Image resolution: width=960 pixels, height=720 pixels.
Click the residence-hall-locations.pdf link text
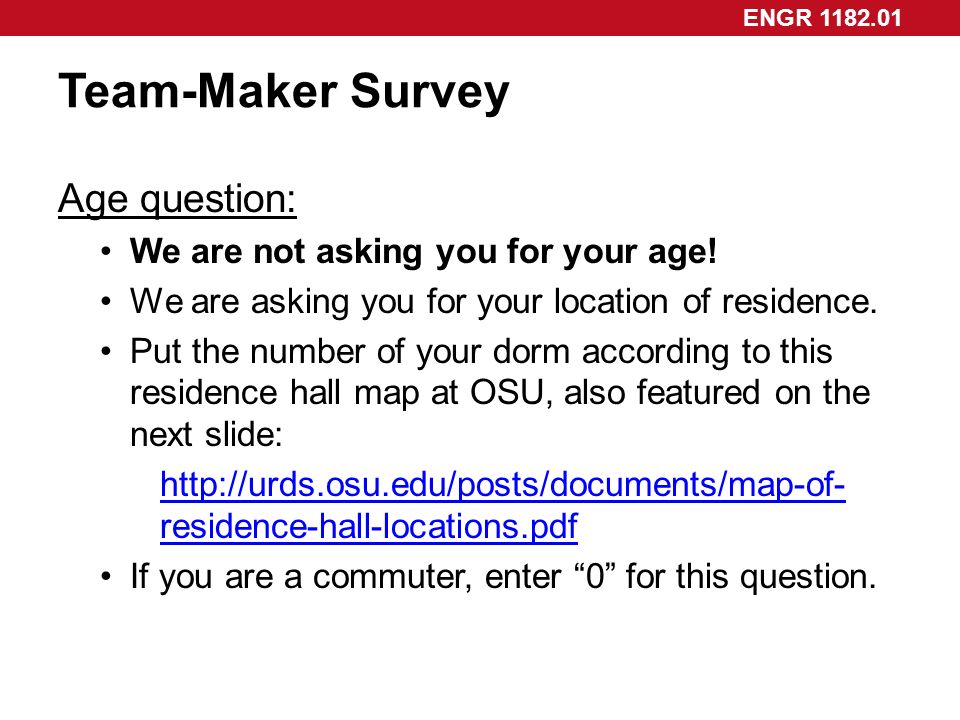pyautogui.click(x=369, y=527)
